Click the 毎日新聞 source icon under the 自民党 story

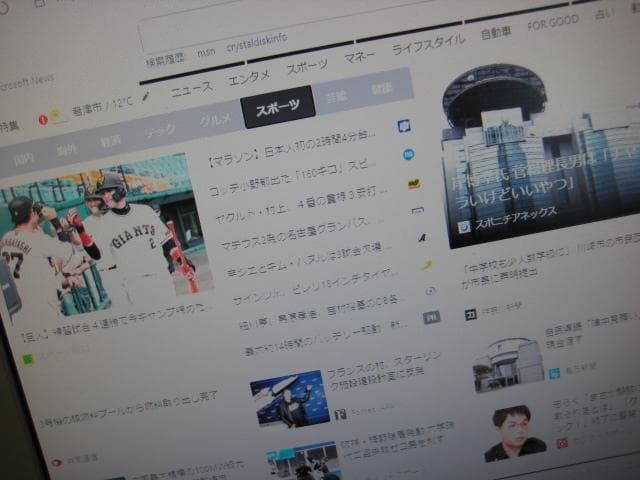click(554, 373)
